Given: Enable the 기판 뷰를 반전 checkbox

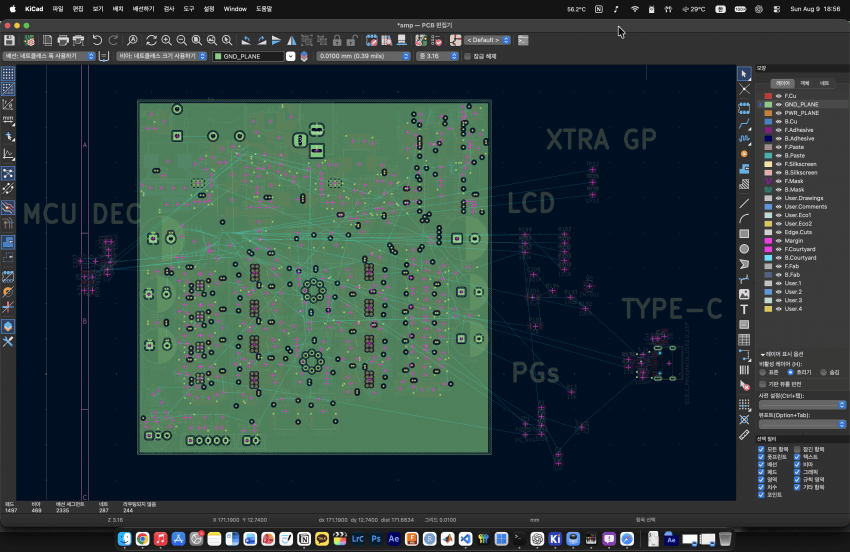Looking at the screenshot, I should (763, 384).
